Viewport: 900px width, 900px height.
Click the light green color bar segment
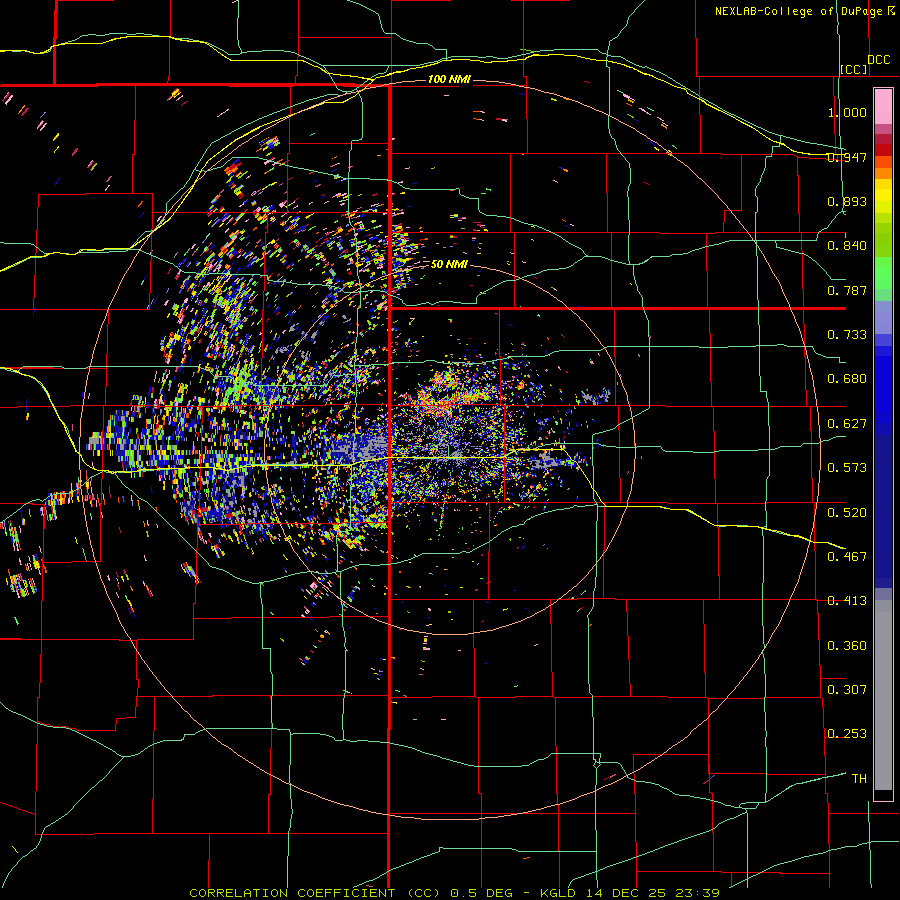pos(883,273)
